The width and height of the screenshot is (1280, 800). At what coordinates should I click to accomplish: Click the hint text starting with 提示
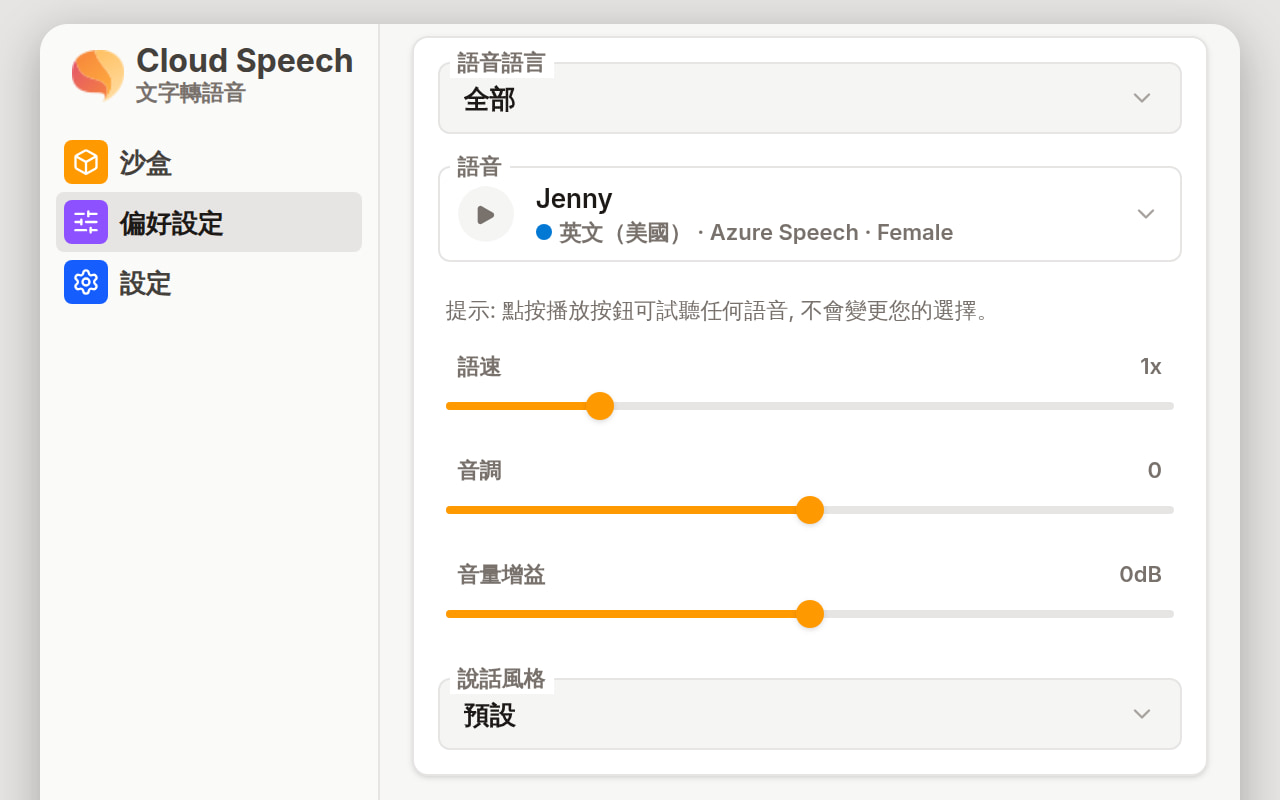(x=720, y=311)
